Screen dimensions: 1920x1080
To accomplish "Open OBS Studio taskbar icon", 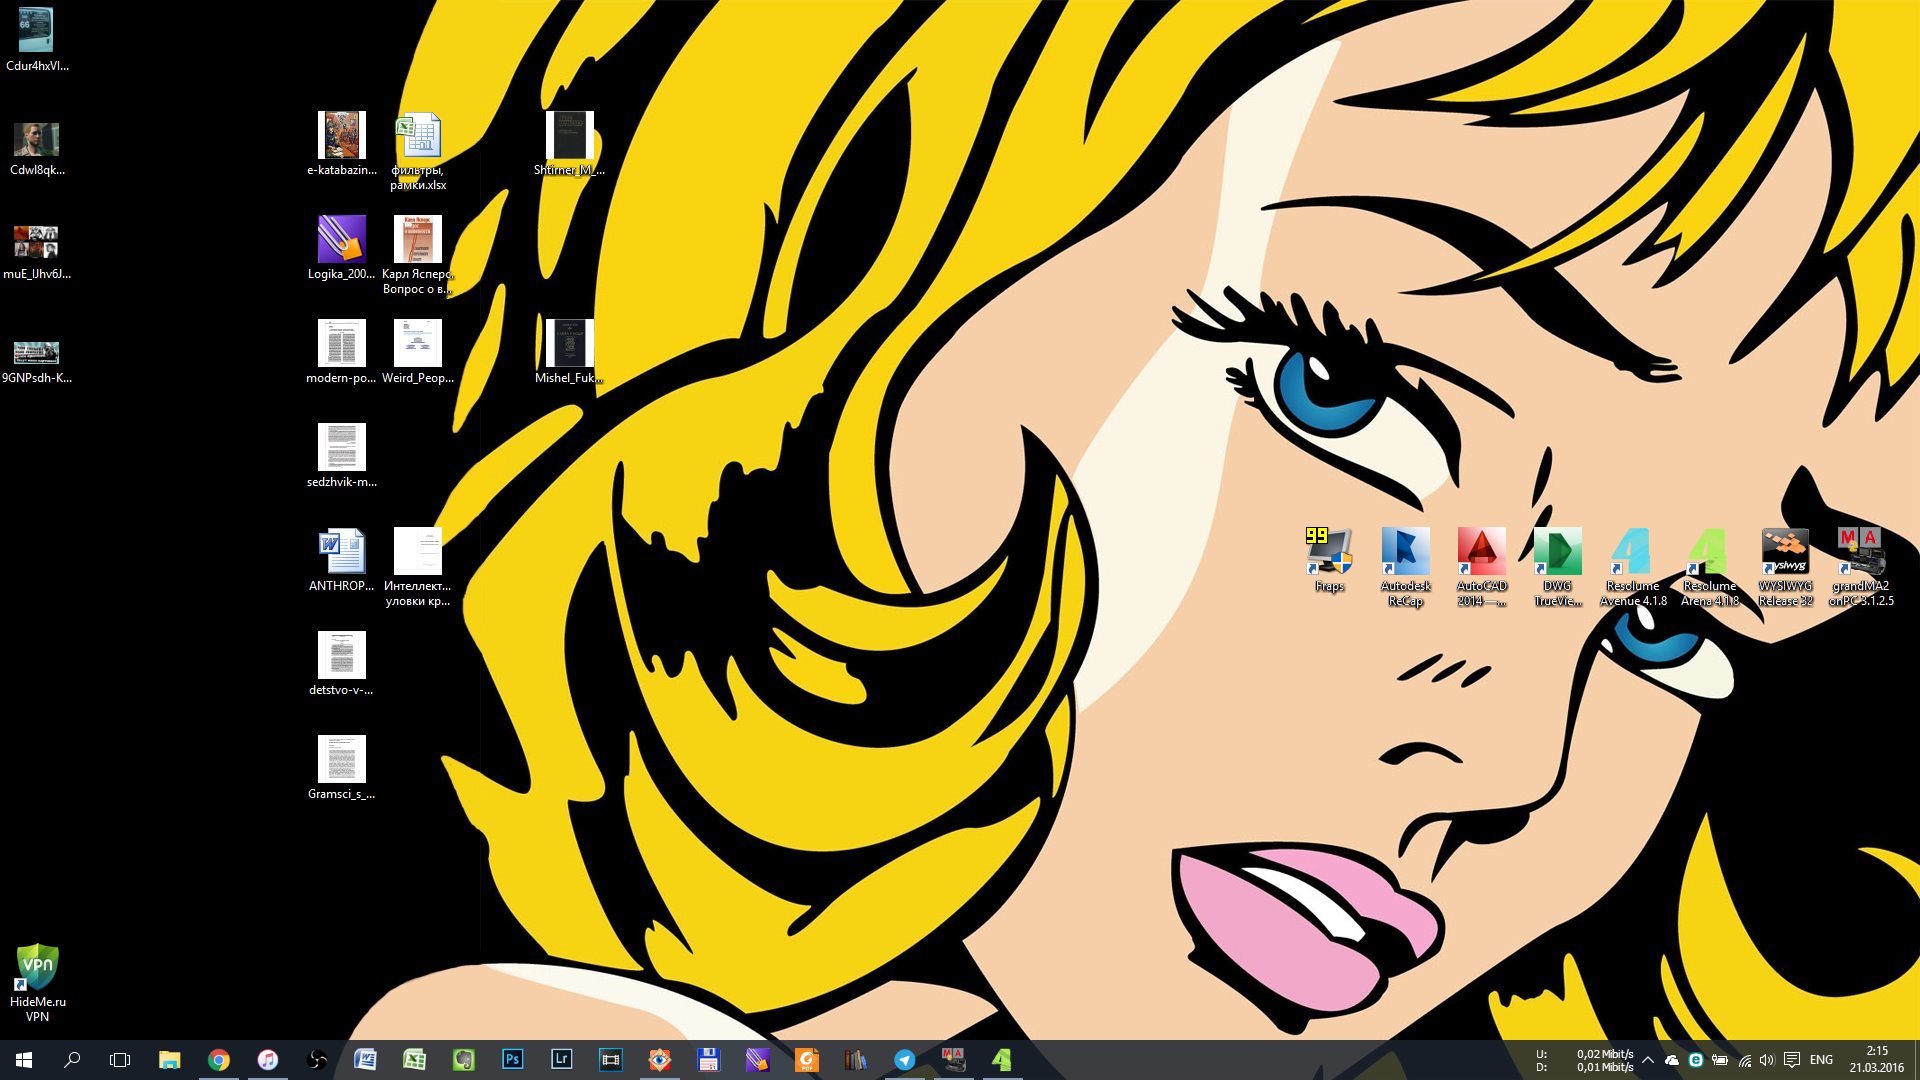I will (317, 1059).
